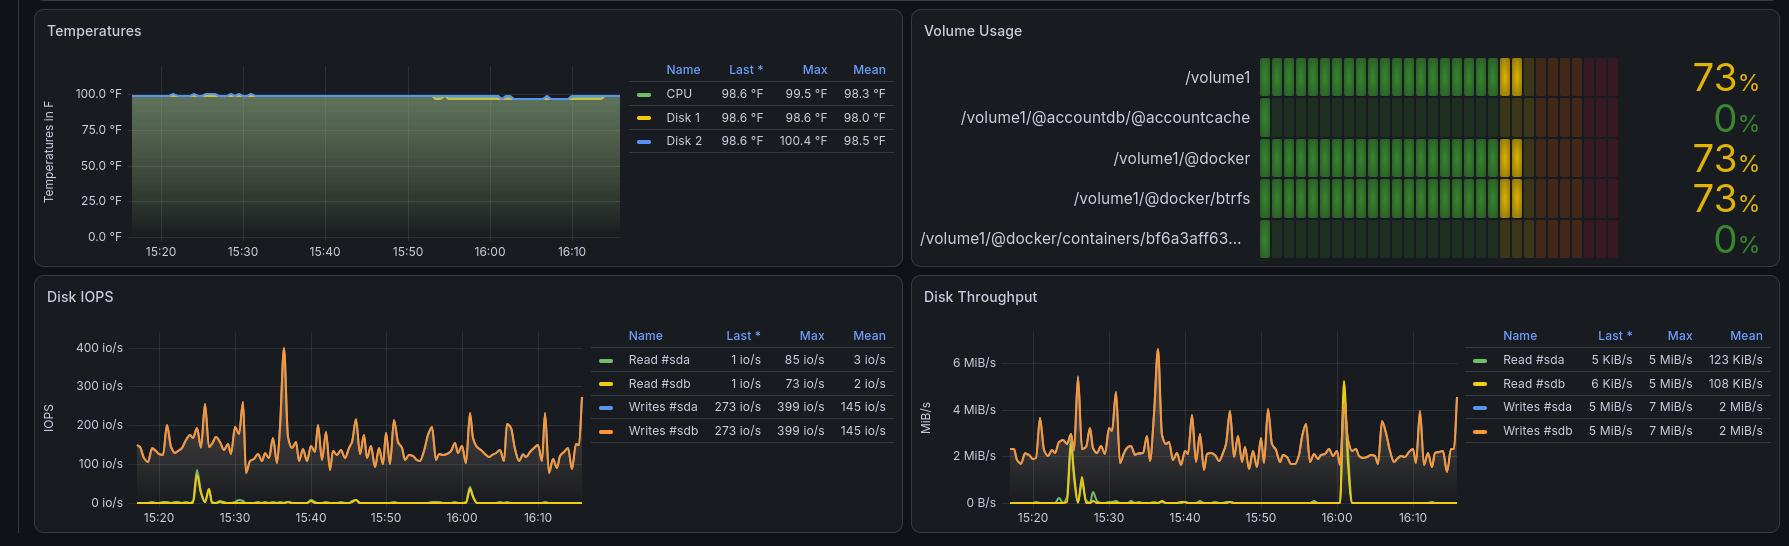Click the tall IOPS spike near 15:35

tap(284, 350)
